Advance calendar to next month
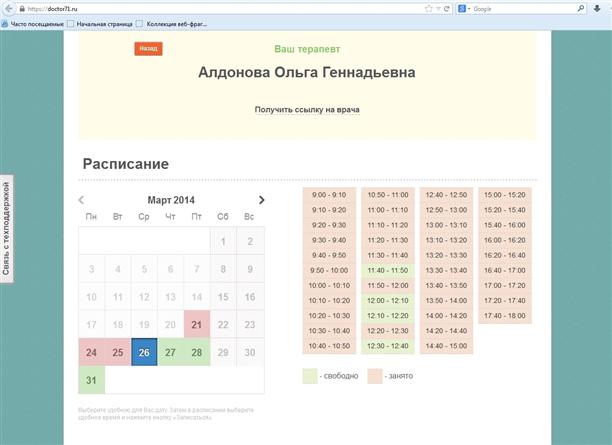This screenshot has width=612, height=445. tap(262, 200)
